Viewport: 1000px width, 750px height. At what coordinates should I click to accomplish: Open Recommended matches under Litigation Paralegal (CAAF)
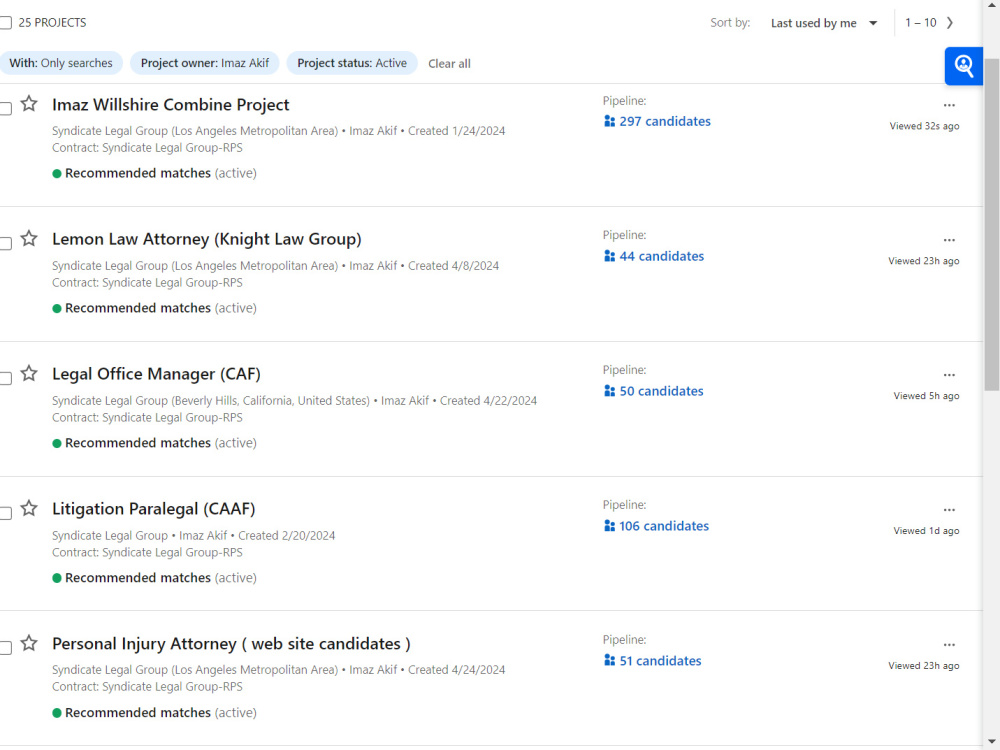coord(138,578)
